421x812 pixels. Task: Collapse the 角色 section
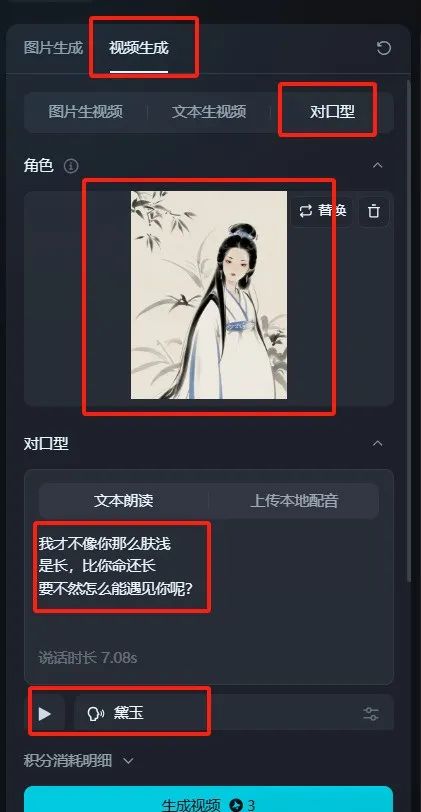click(x=378, y=165)
